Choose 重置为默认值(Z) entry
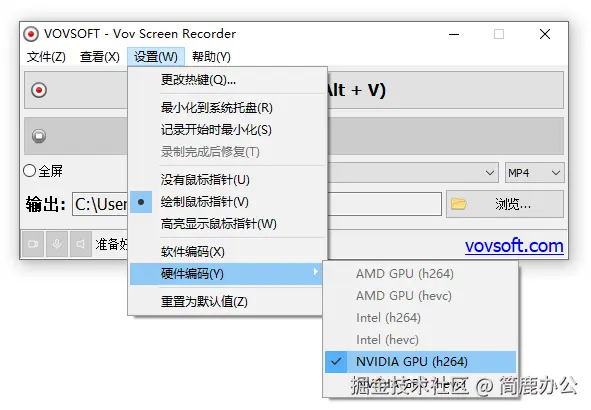 point(226,302)
